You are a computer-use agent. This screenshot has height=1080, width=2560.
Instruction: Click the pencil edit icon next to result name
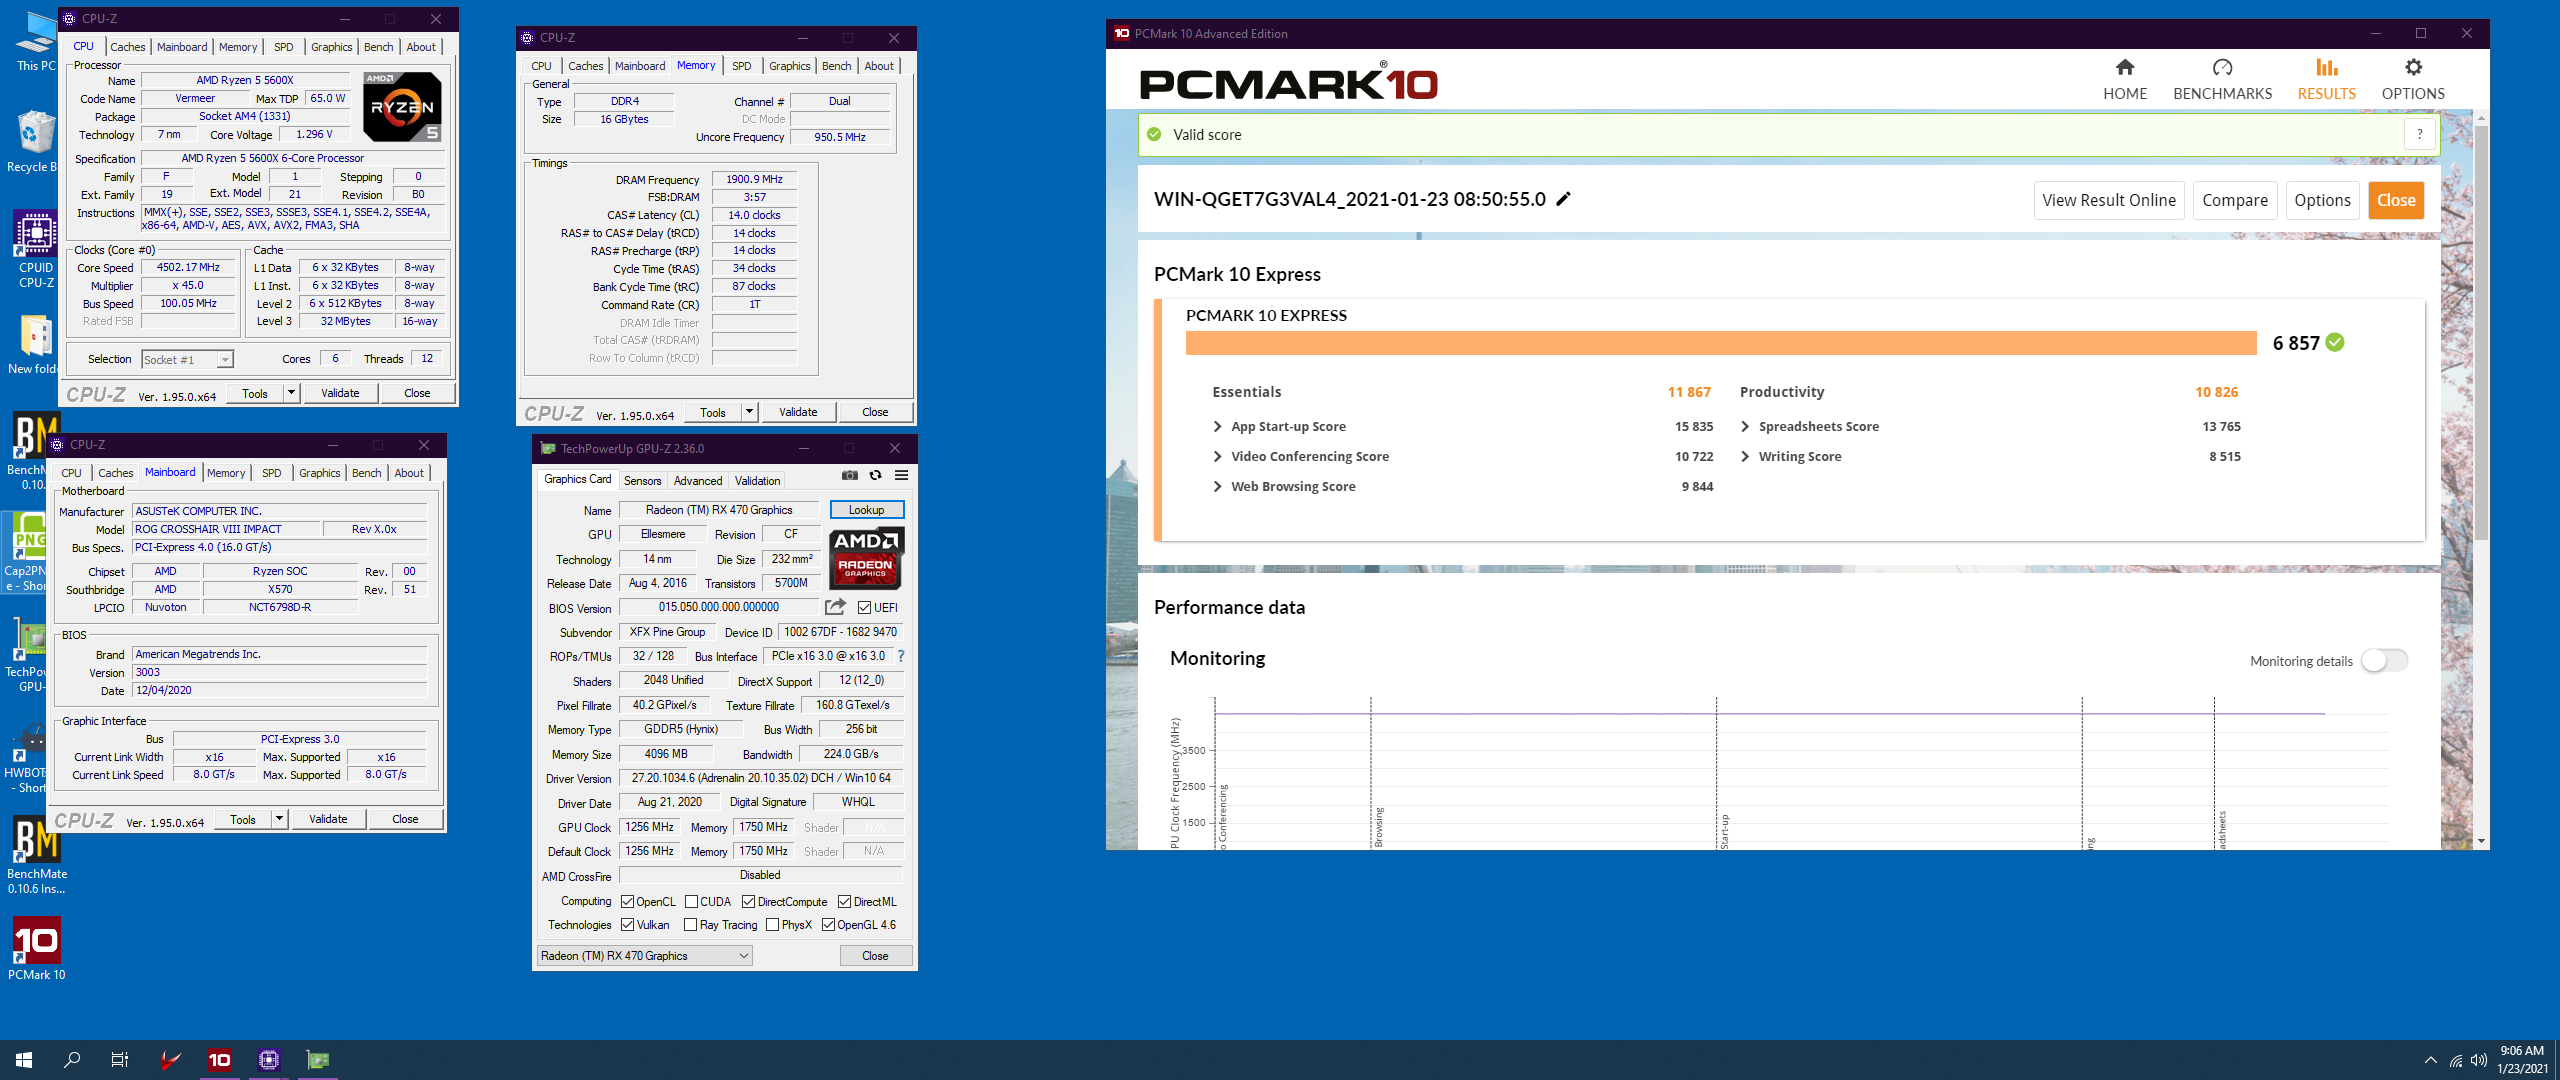(1564, 199)
